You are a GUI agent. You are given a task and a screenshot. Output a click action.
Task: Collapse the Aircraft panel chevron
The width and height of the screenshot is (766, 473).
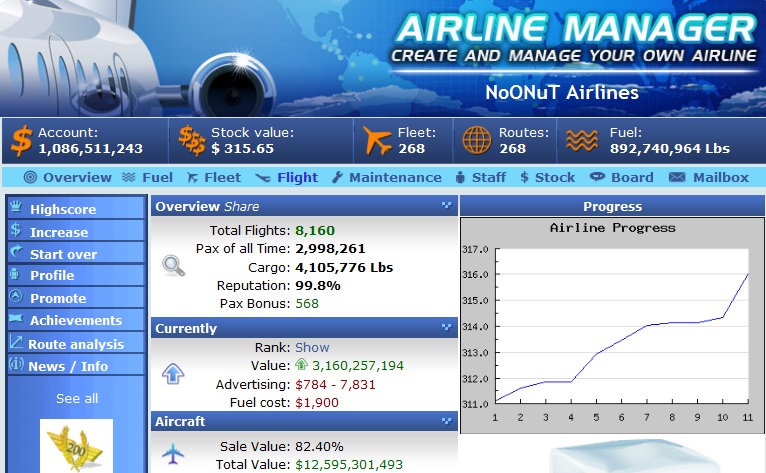click(x=447, y=421)
